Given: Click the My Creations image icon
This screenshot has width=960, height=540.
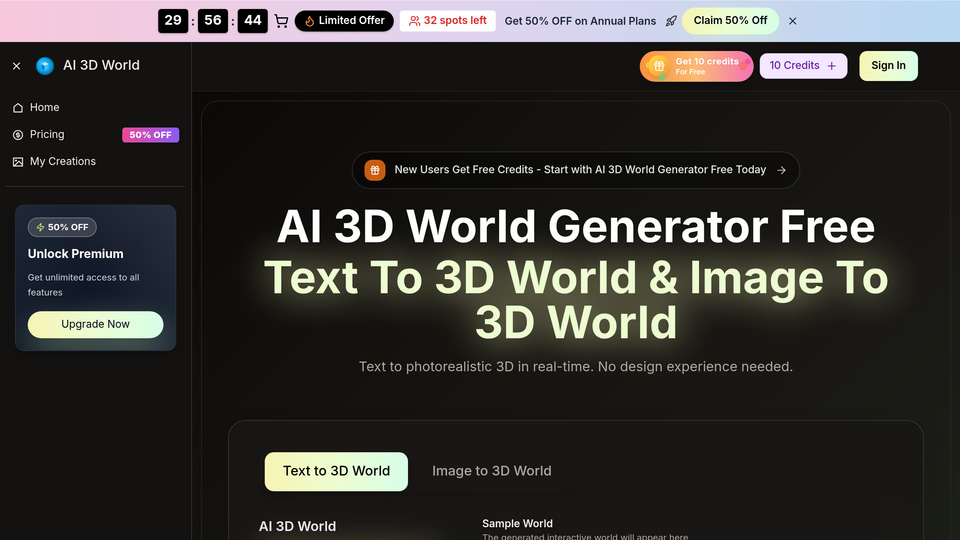Looking at the screenshot, I should tap(18, 162).
